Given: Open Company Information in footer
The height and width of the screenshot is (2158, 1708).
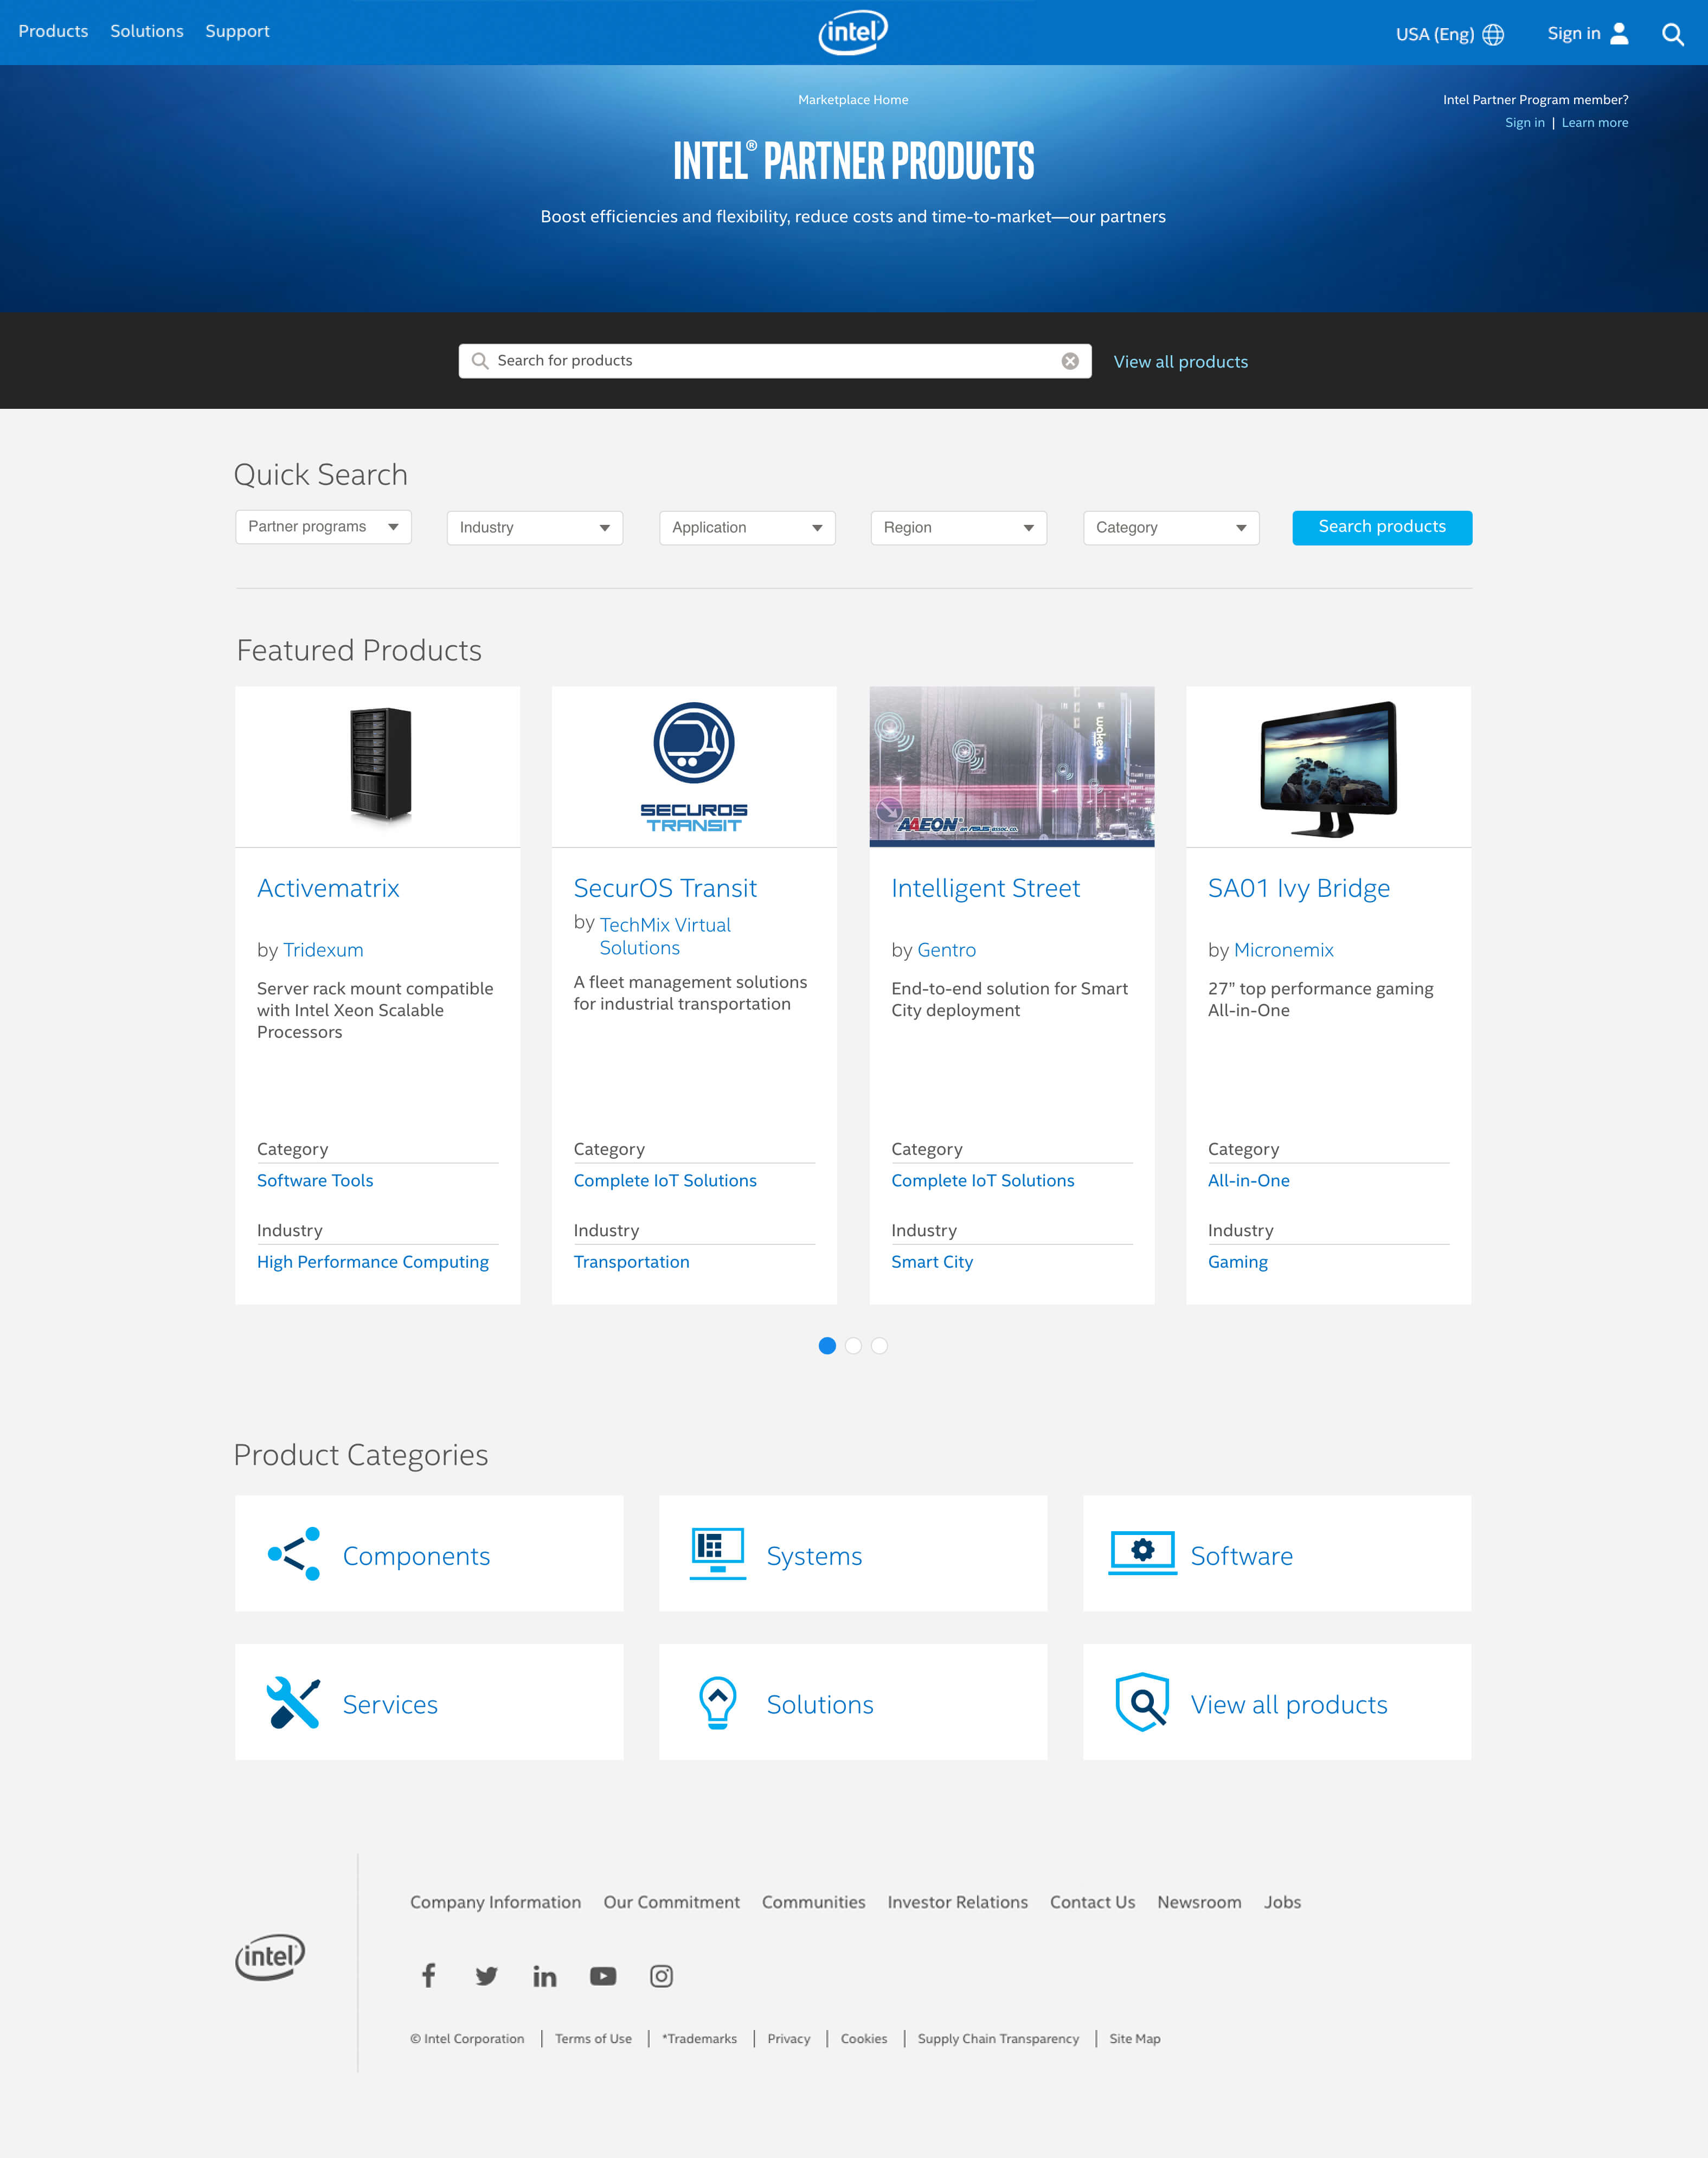Looking at the screenshot, I should [x=496, y=1902].
